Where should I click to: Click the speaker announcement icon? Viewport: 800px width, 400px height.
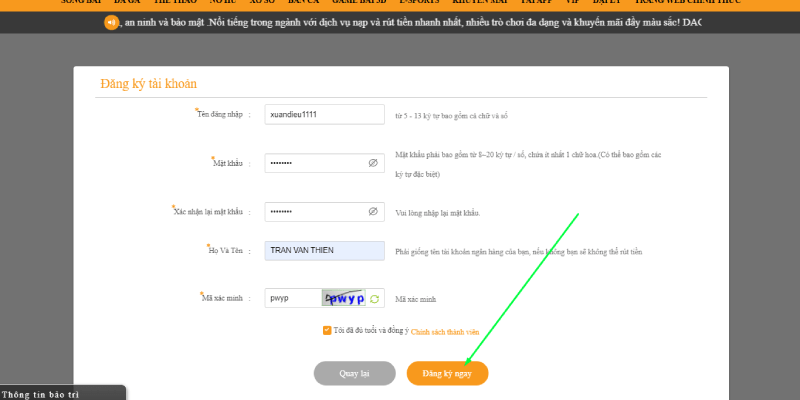coord(111,23)
